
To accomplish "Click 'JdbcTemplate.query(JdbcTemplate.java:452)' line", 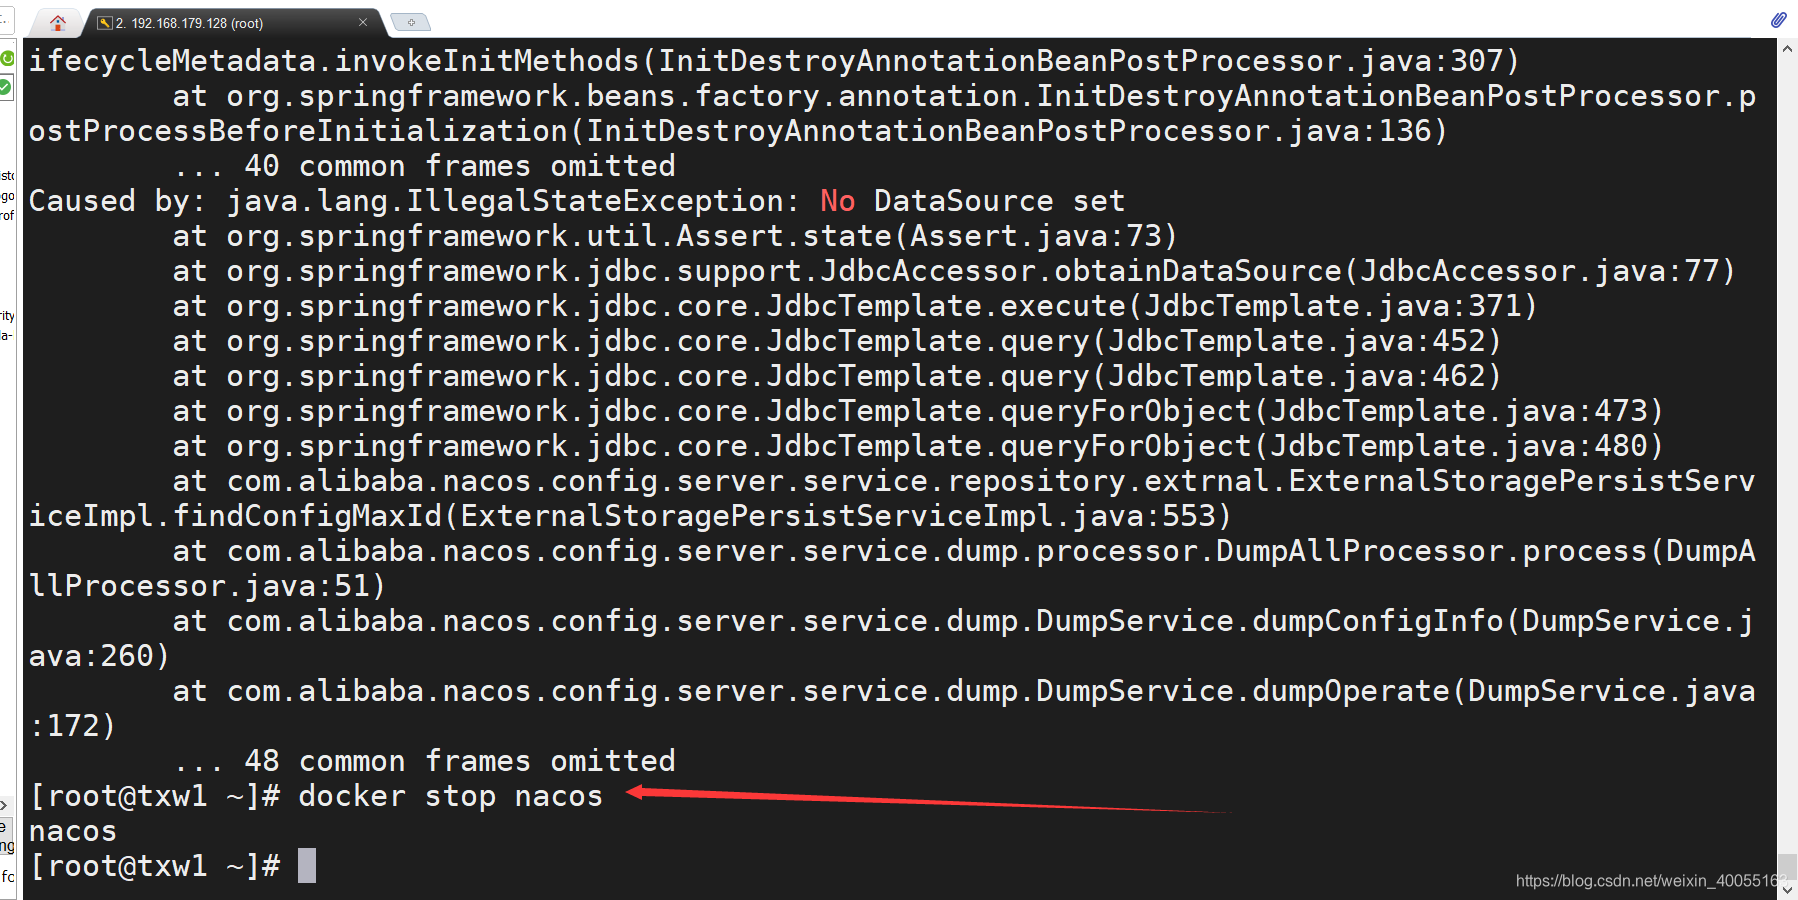I will coord(837,341).
